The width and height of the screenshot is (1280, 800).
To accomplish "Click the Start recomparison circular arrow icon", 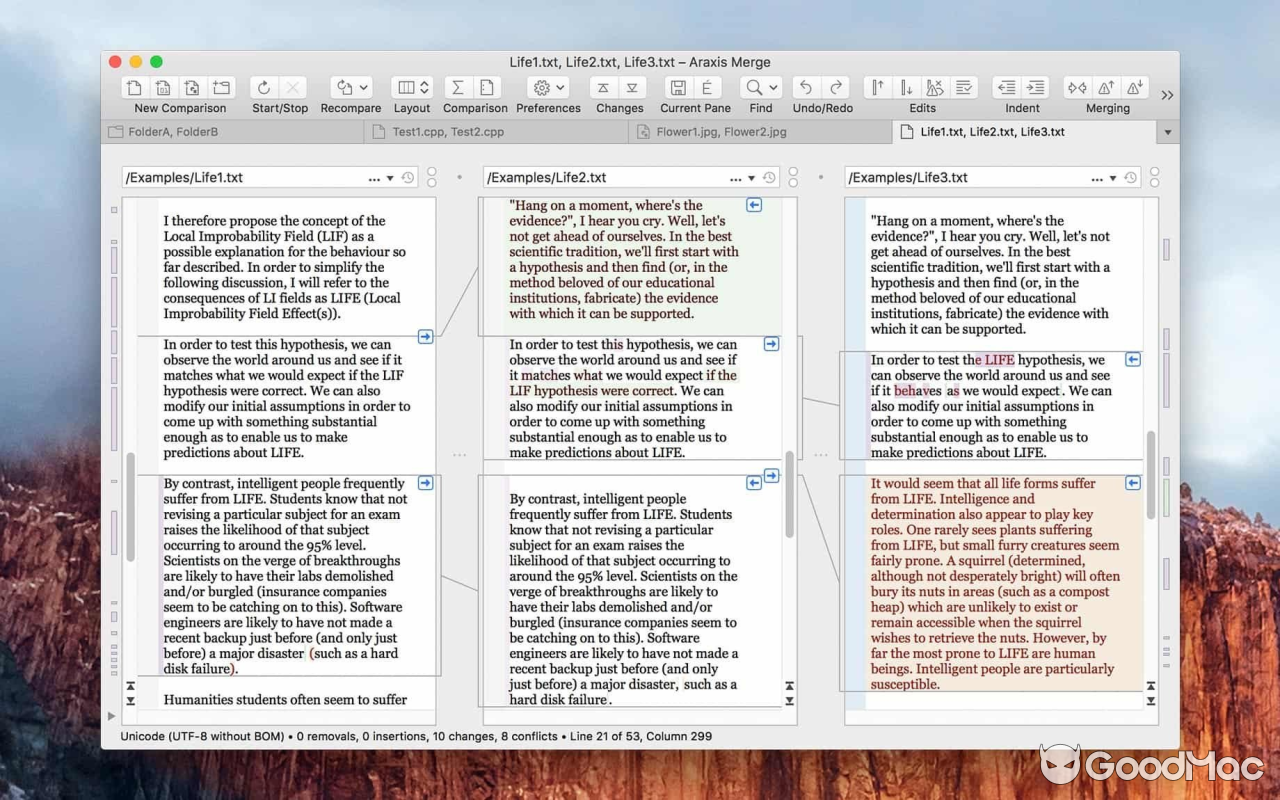I will (x=264, y=88).
